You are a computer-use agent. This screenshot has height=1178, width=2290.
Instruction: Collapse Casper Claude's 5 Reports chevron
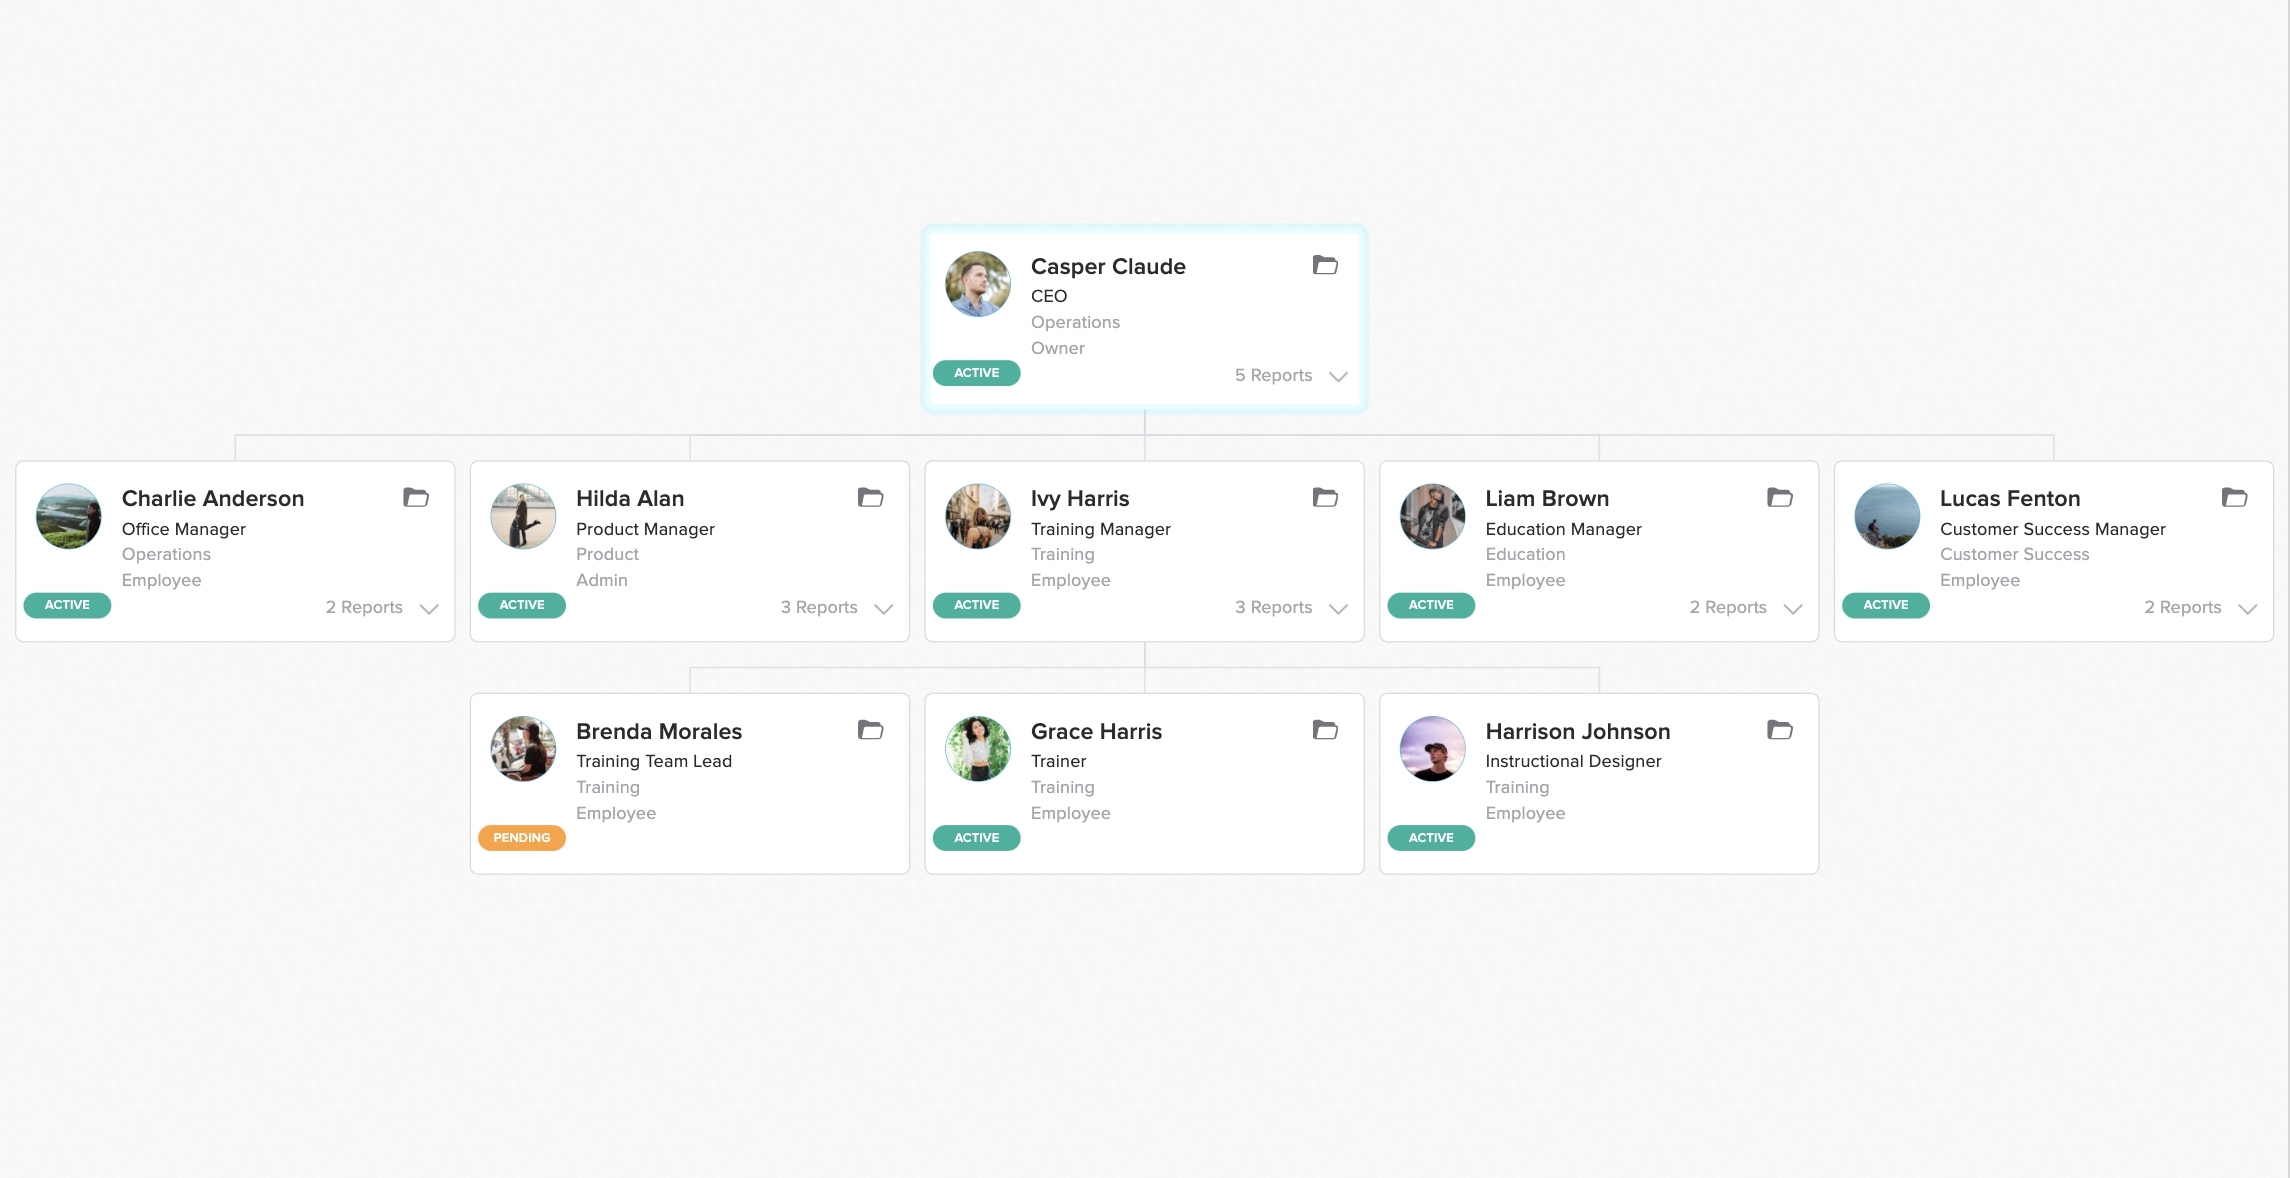[x=1338, y=376]
